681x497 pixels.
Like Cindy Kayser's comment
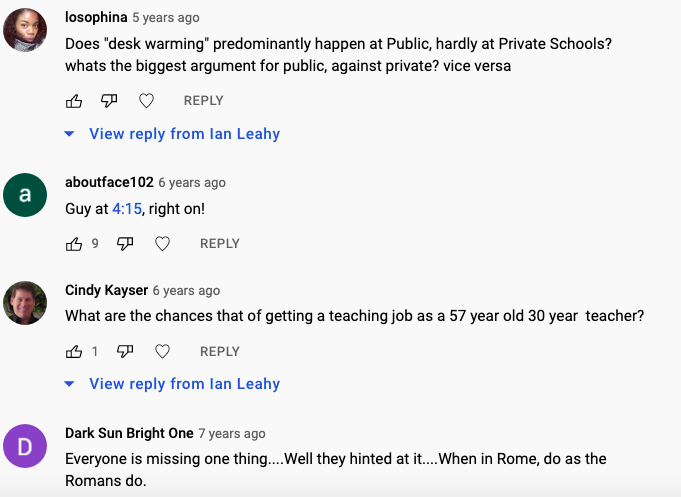[x=74, y=352]
